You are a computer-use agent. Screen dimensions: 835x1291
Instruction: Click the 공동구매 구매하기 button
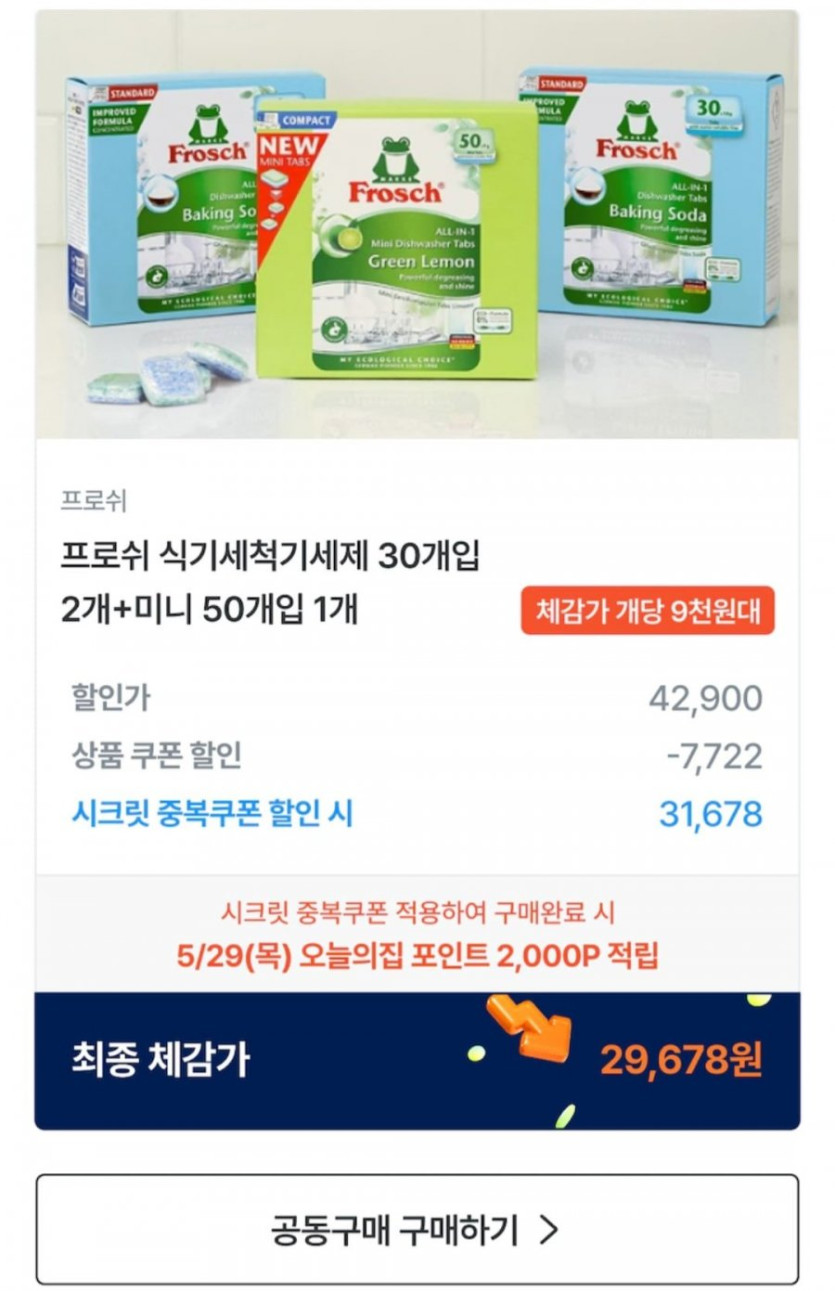(417, 1229)
